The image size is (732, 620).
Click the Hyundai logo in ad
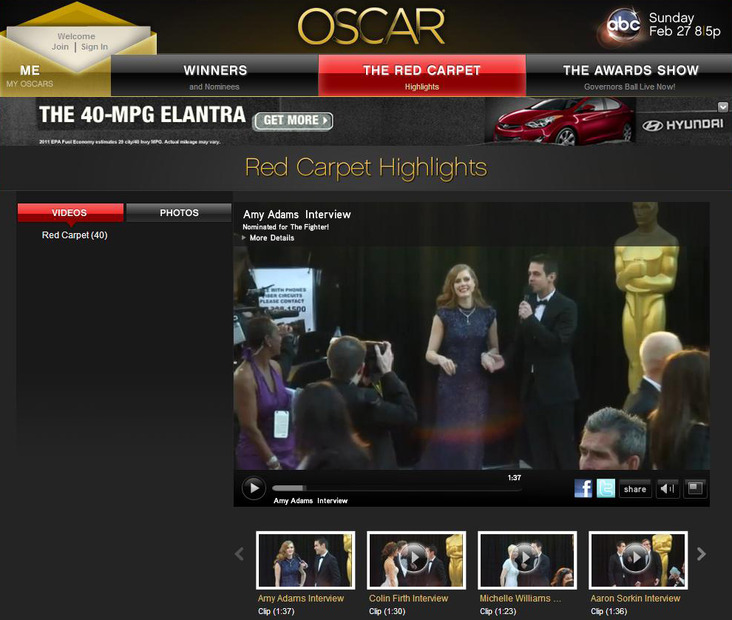[x=683, y=124]
